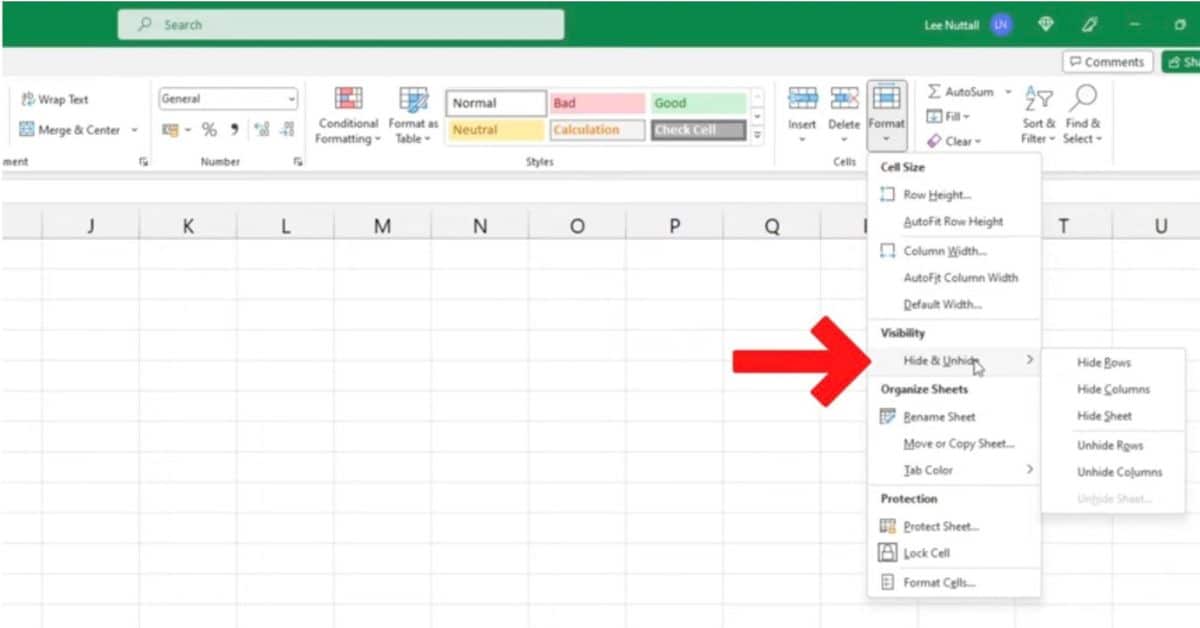
Task: Click the Accounting Number Format icon
Action: tap(170, 130)
